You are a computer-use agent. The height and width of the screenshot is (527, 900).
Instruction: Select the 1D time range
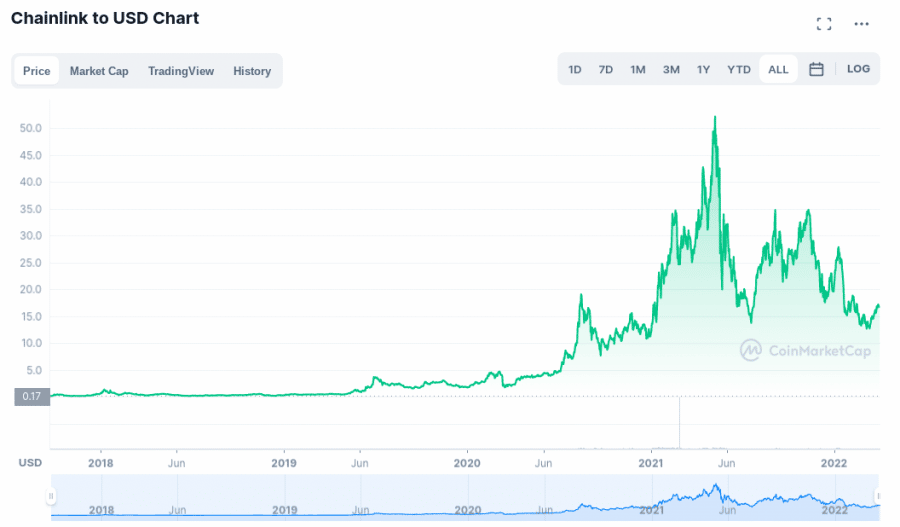tap(575, 69)
